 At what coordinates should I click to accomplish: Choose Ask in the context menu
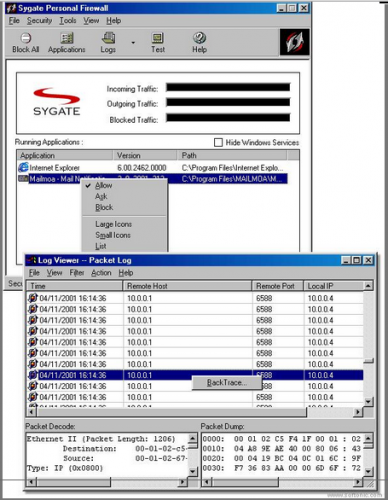pos(101,196)
